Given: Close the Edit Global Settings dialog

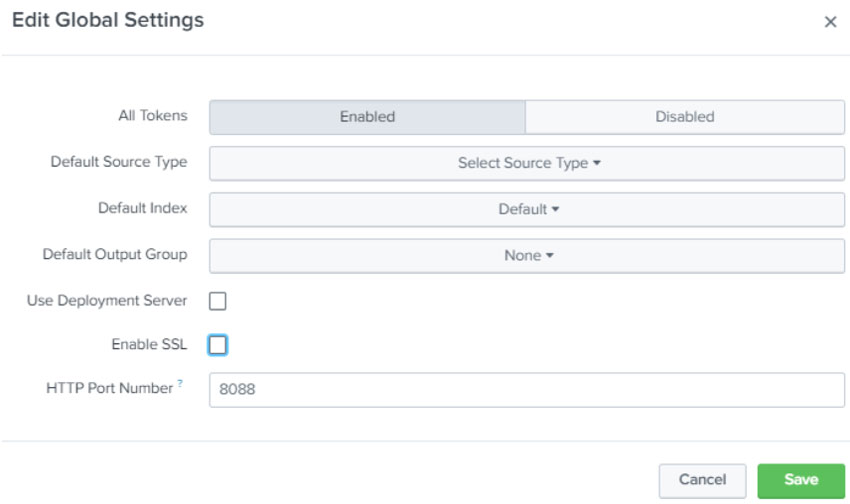Looking at the screenshot, I should pyautogui.click(x=830, y=22).
